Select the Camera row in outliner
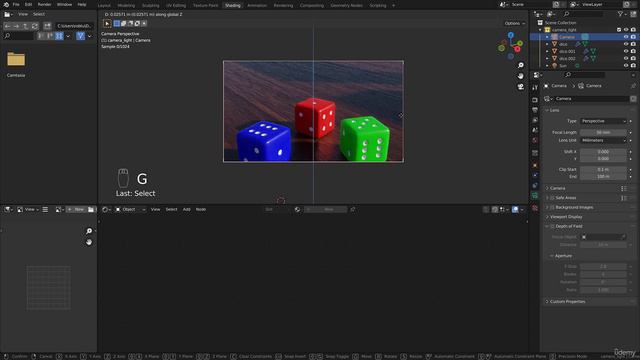Viewport: 640px width, 360px height. pyautogui.click(x=584, y=37)
